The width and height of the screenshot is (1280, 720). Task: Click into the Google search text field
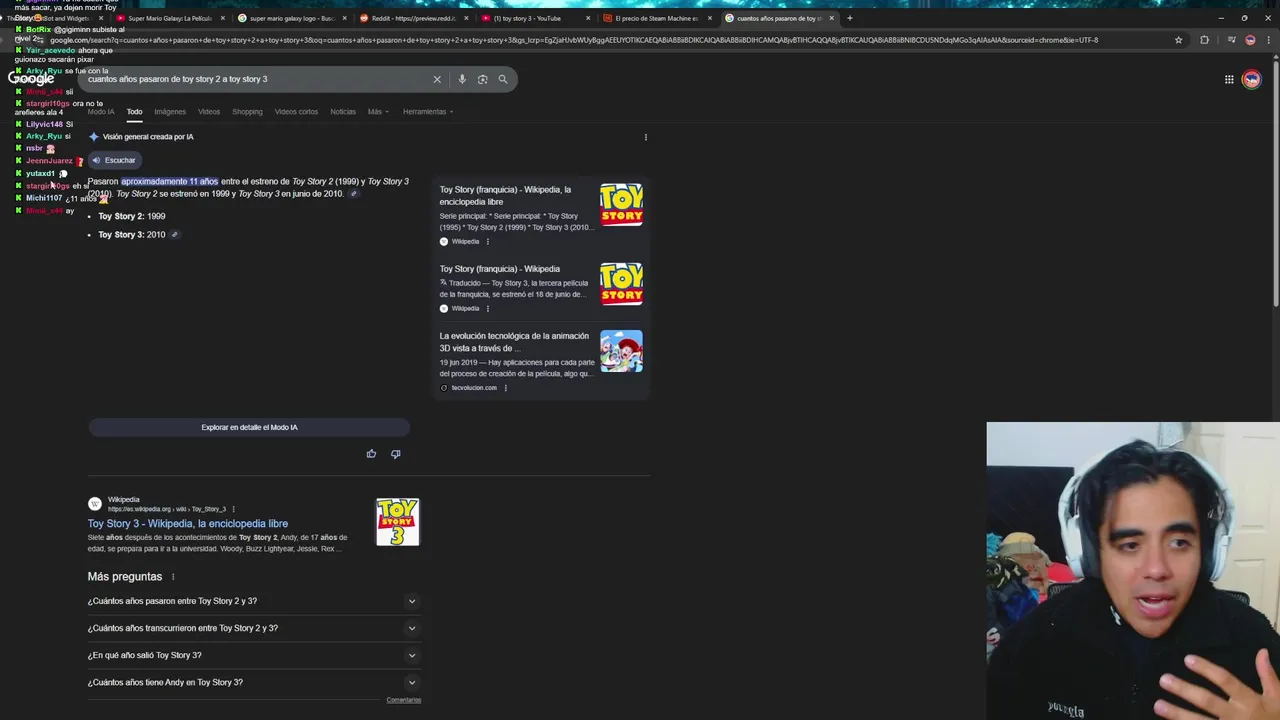pyautogui.click(x=255, y=79)
